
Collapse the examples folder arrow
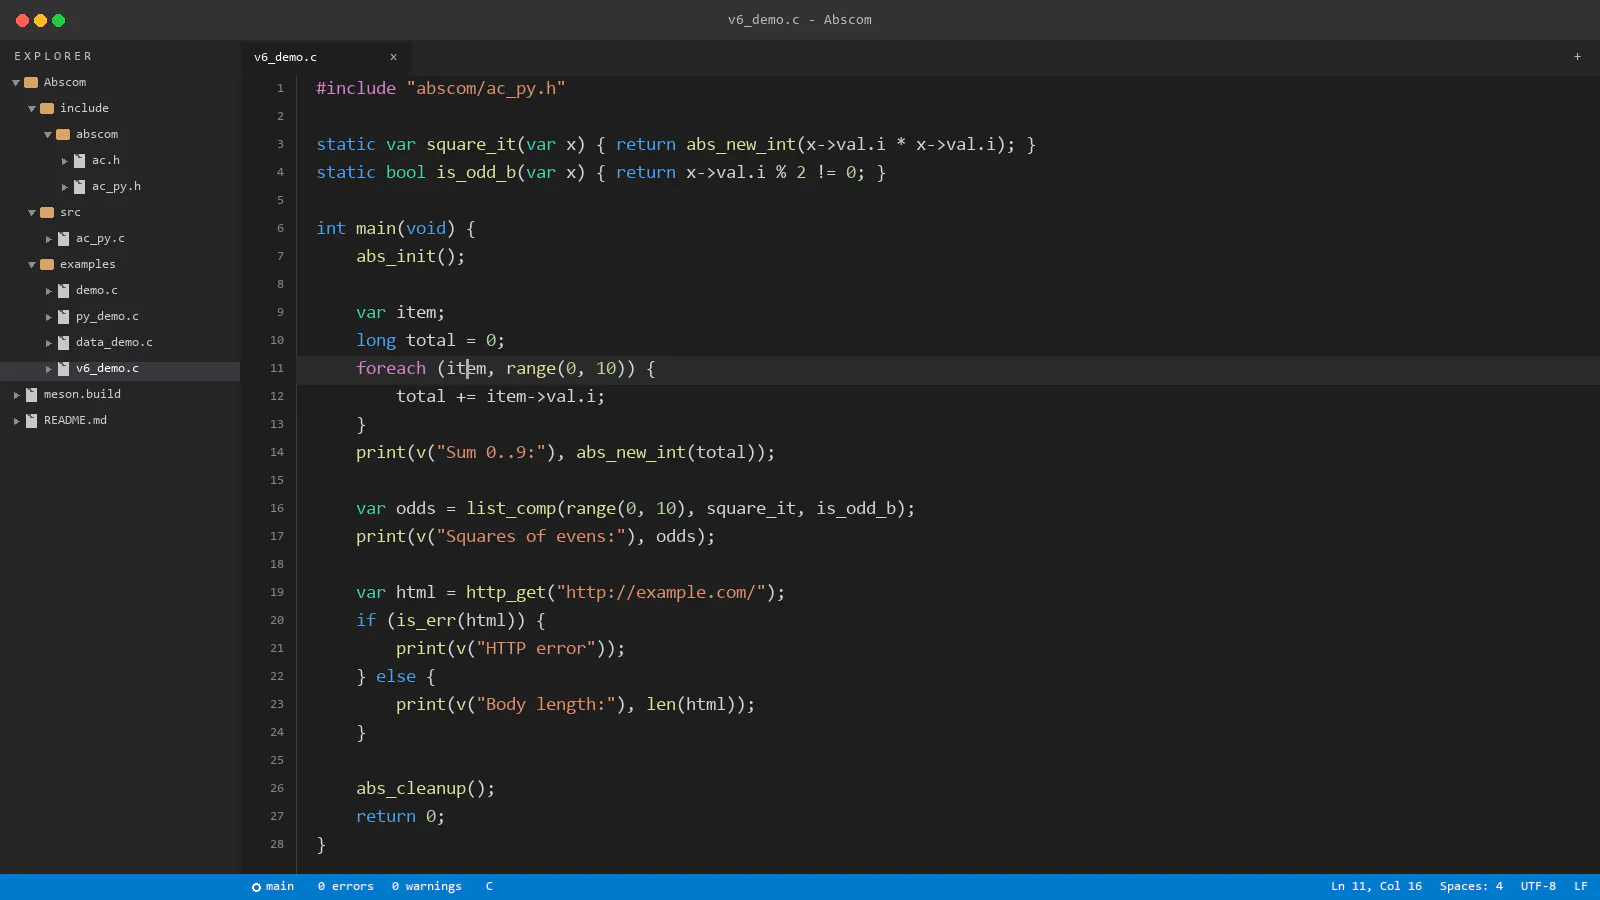pyautogui.click(x=32, y=265)
